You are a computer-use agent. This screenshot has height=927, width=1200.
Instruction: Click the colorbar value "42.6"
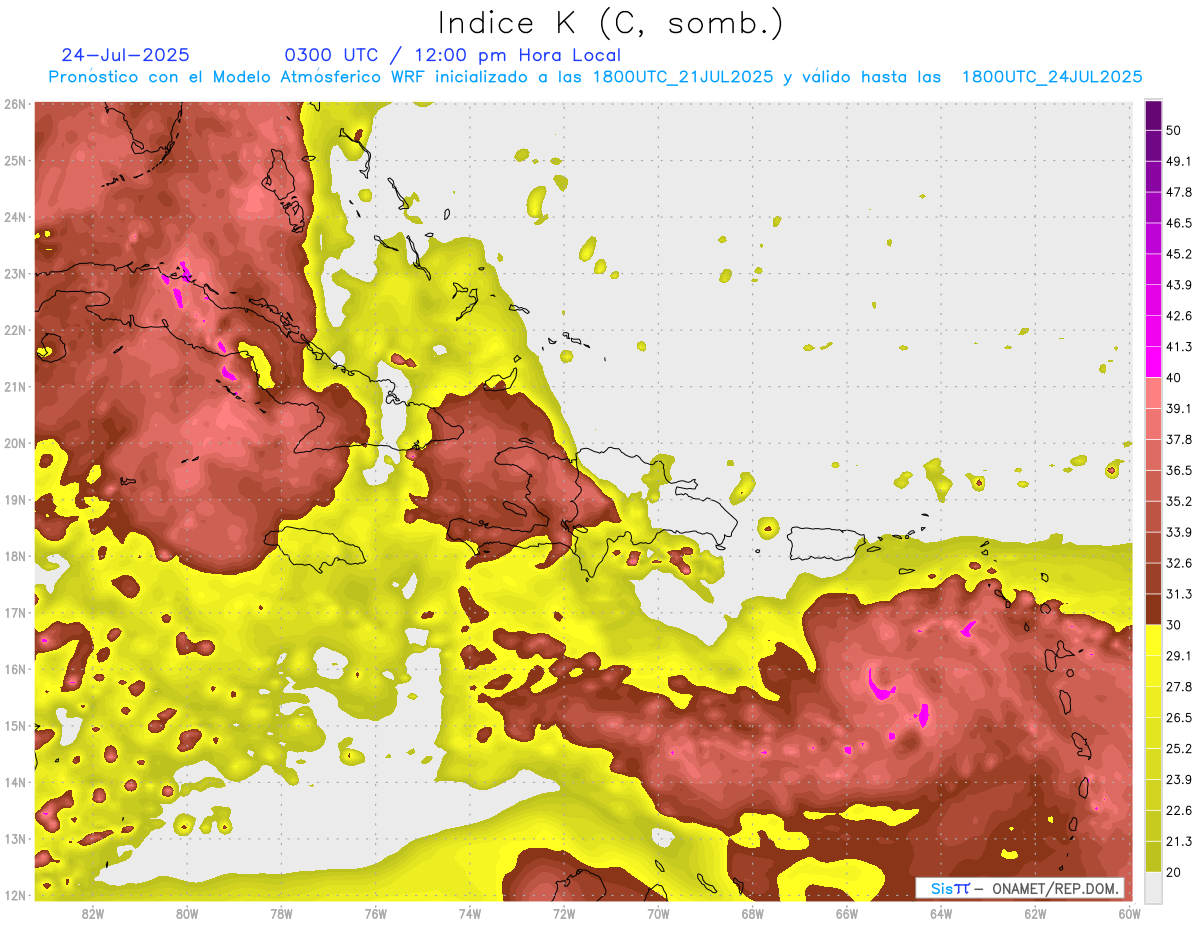[x=1179, y=316]
